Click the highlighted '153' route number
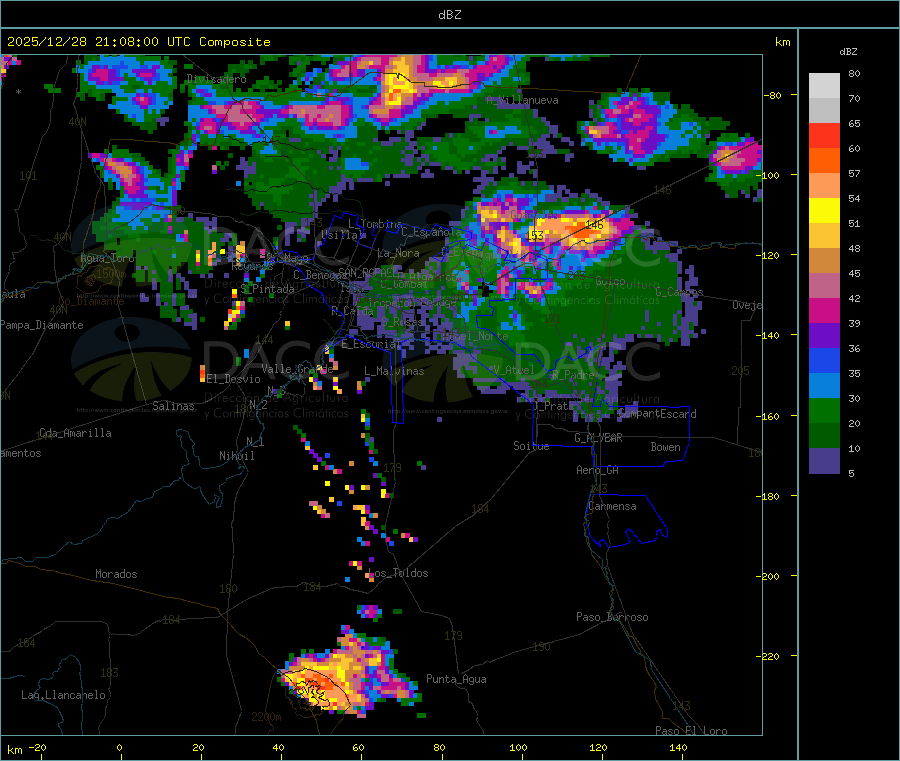This screenshot has height=761, width=900. [x=535, y=236]
